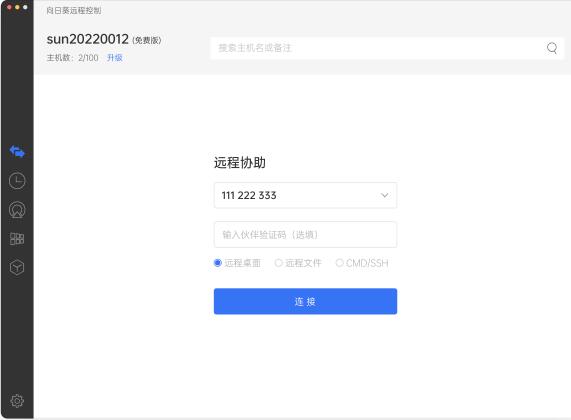Click the 远程协助 heading
Image resolution: width=571 pixels, height=420 pixels.
tap(240, 162)
